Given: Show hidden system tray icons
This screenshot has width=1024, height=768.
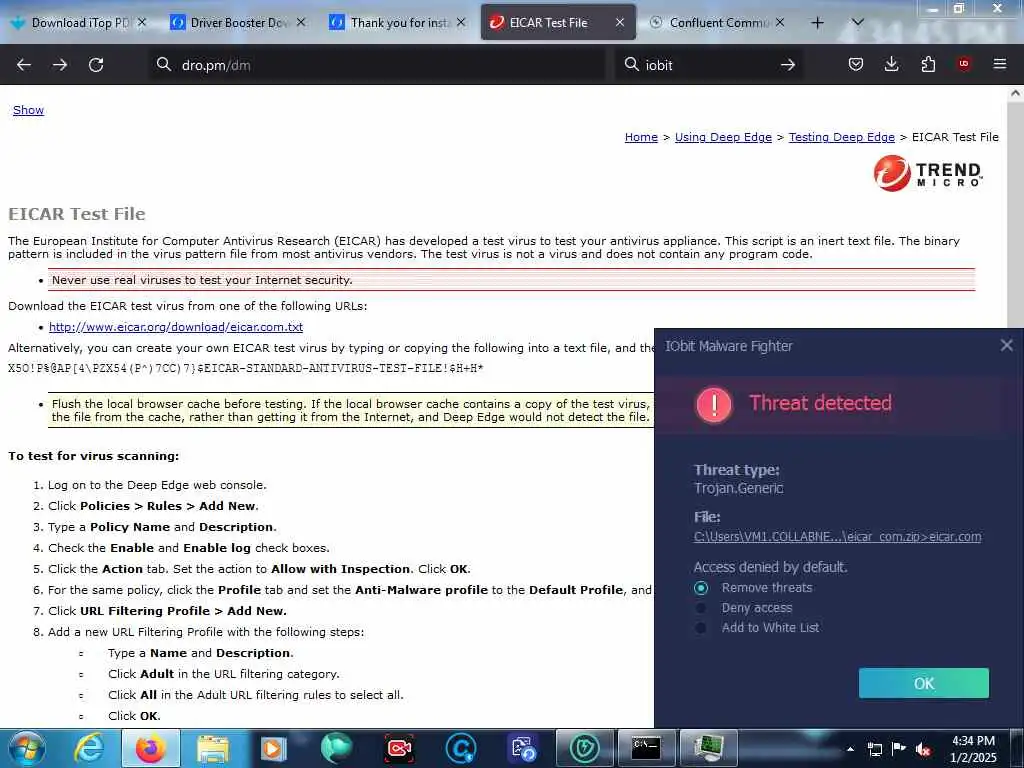Looking at the screenshot, I should [x=850, y=749].
